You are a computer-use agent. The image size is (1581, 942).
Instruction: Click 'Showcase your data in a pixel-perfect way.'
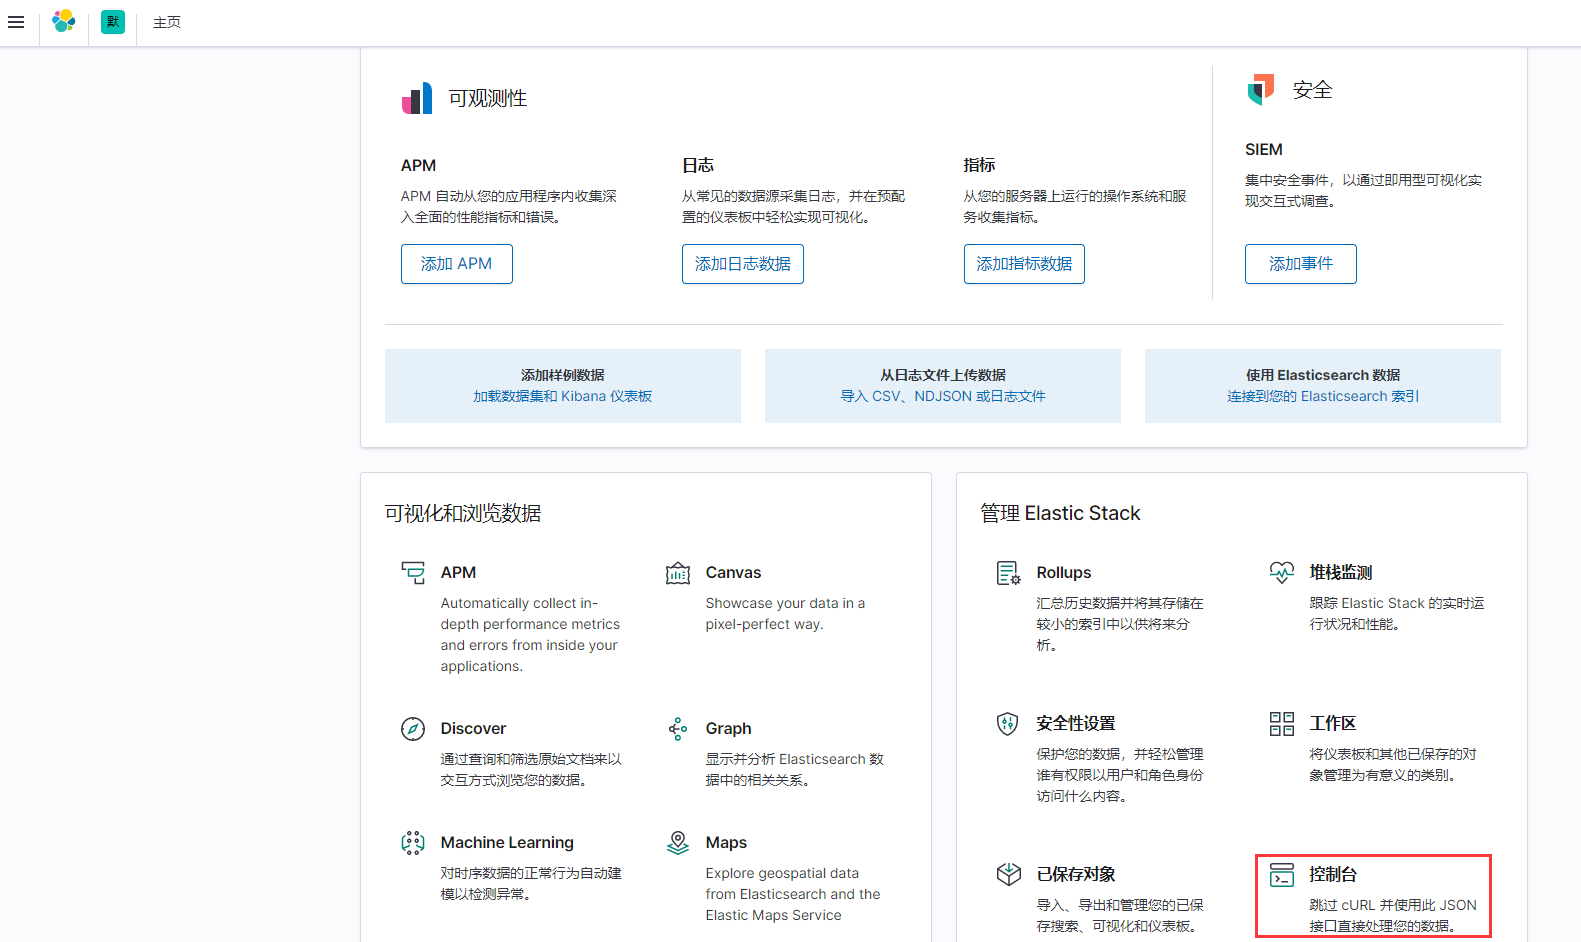[x=785, y=614]
